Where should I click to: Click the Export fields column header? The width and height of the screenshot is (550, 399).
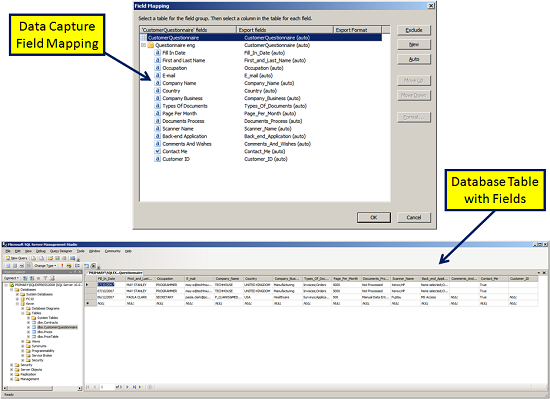click(285, 30)
